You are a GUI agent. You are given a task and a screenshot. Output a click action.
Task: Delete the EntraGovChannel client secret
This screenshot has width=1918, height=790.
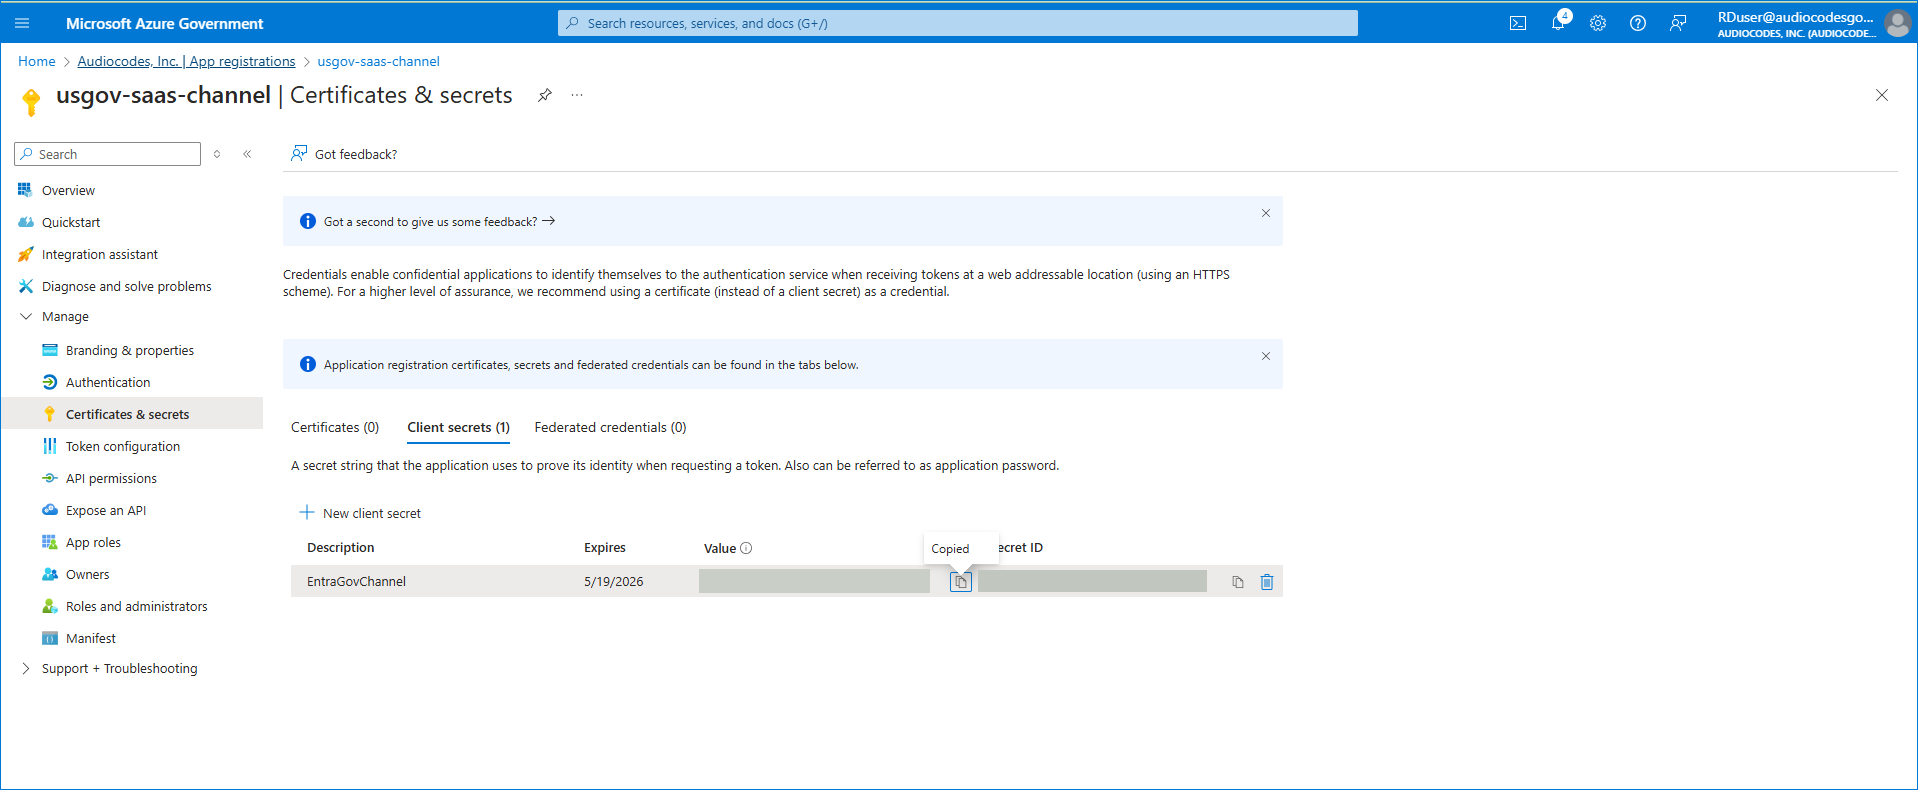click(x=1267, y=582)
